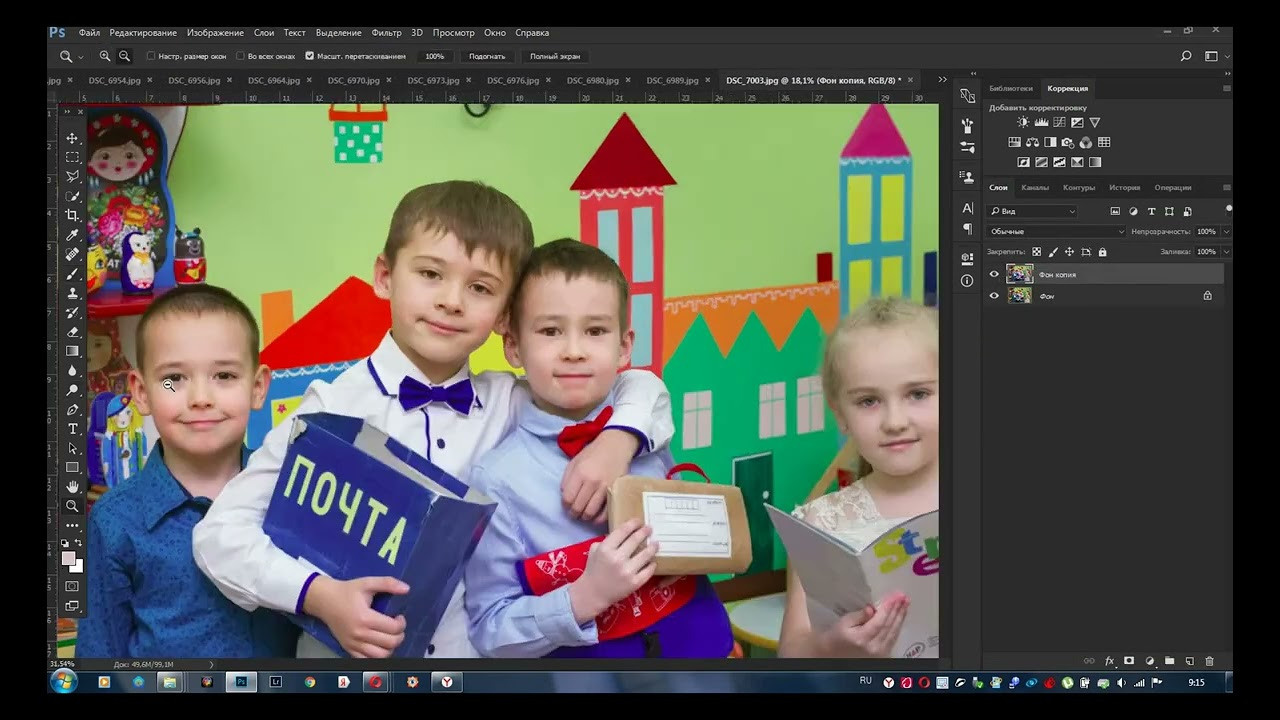Select the Eyedropper tool
This screenshot has height=720, width=1280.
click(72, 235)
